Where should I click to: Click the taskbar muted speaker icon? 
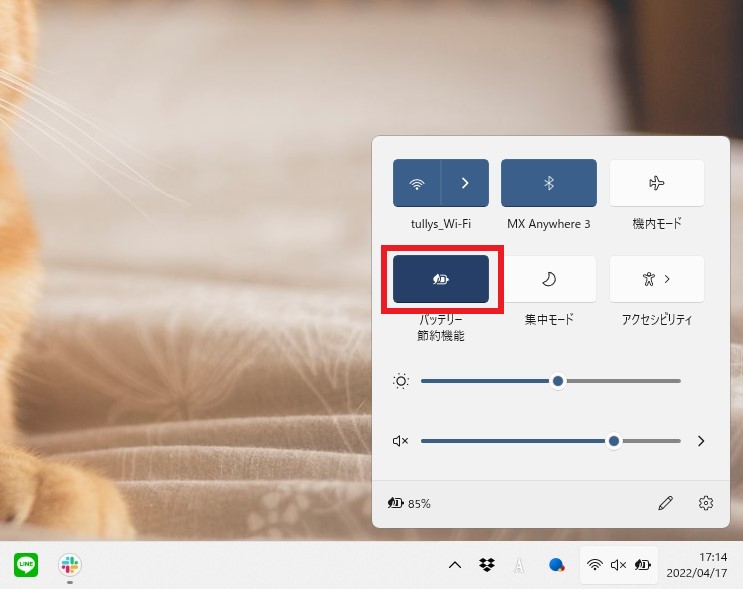618,565
